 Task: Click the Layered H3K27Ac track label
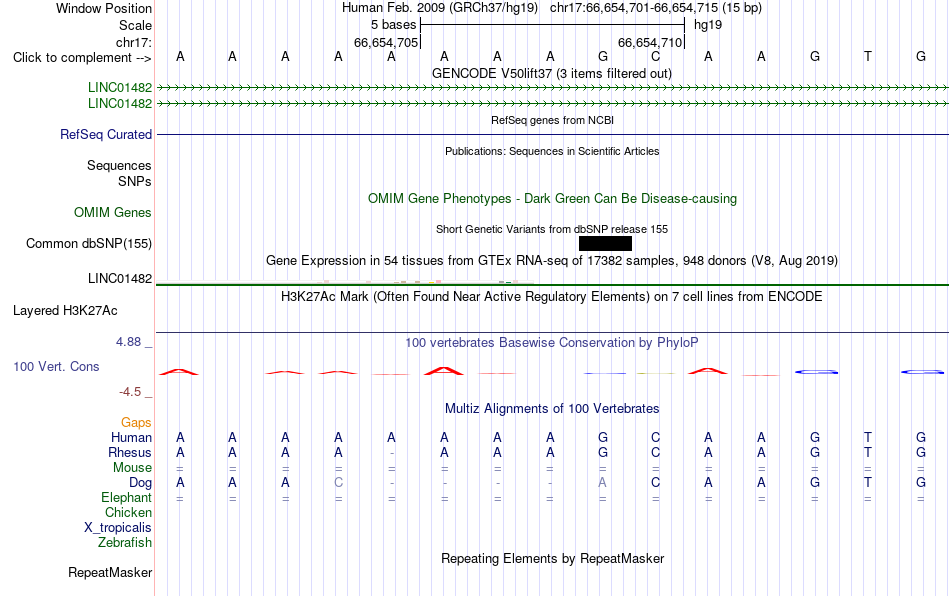[65, 311]
